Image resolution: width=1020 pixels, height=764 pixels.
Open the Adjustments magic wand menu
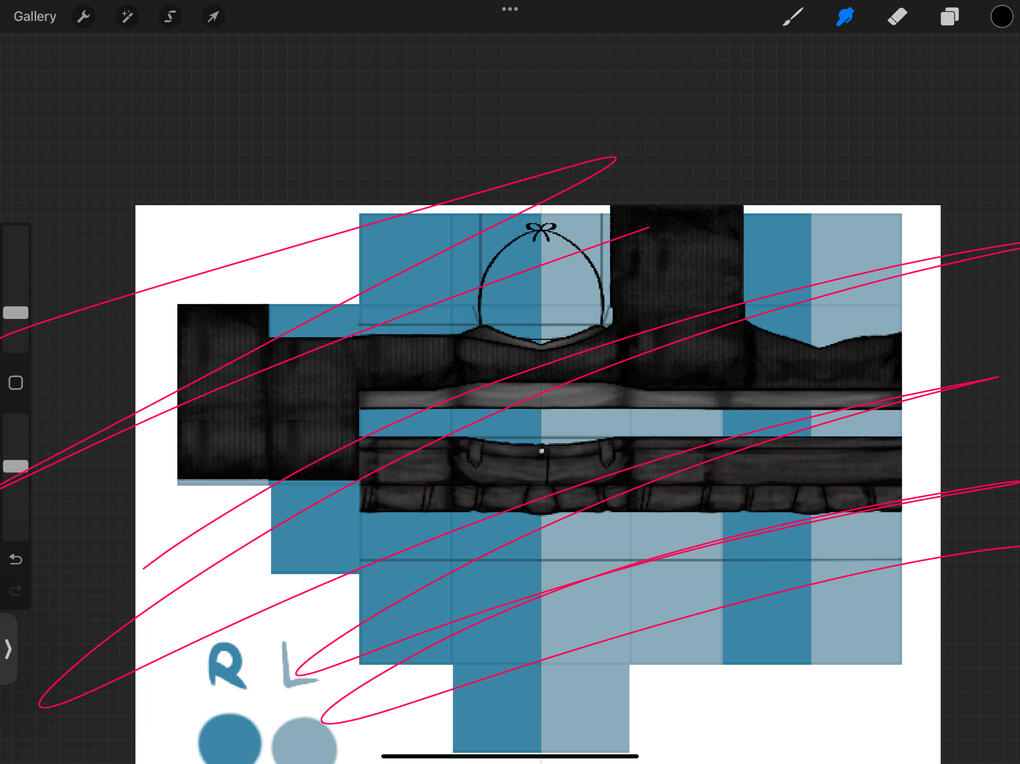pyautogui.click(x=127, y=17)
